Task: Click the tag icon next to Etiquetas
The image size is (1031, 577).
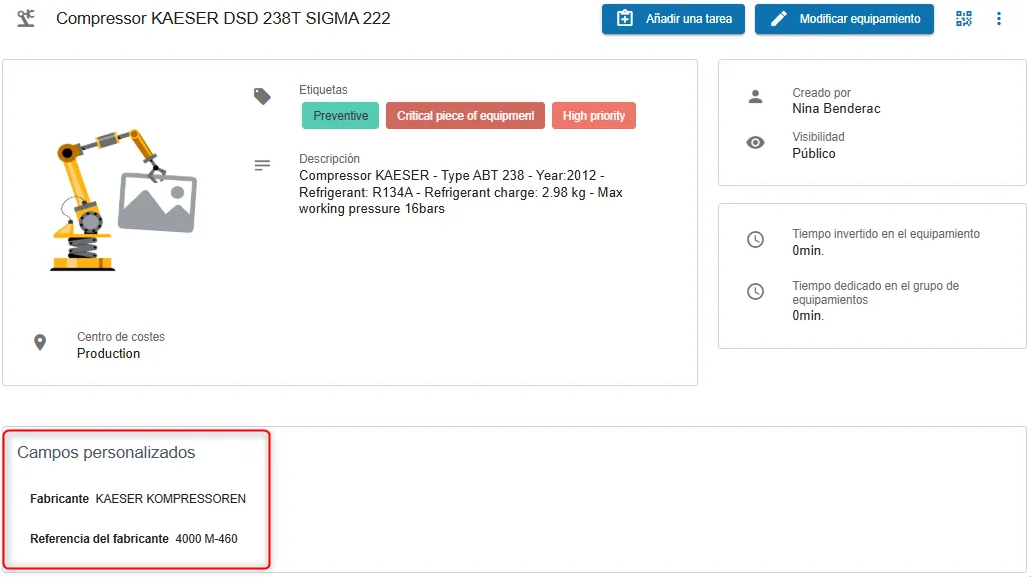Action: [x=262, y=97]
